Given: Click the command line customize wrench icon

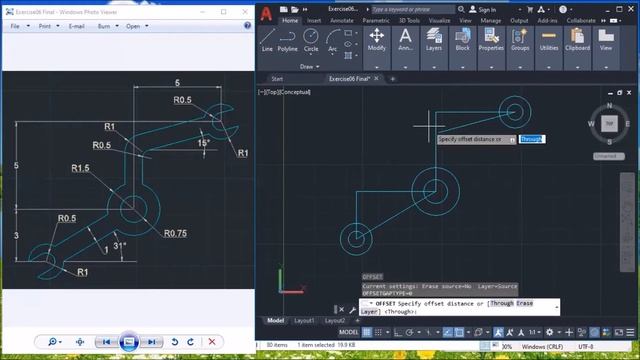Looking at the screenshot, I should point(353,310).
